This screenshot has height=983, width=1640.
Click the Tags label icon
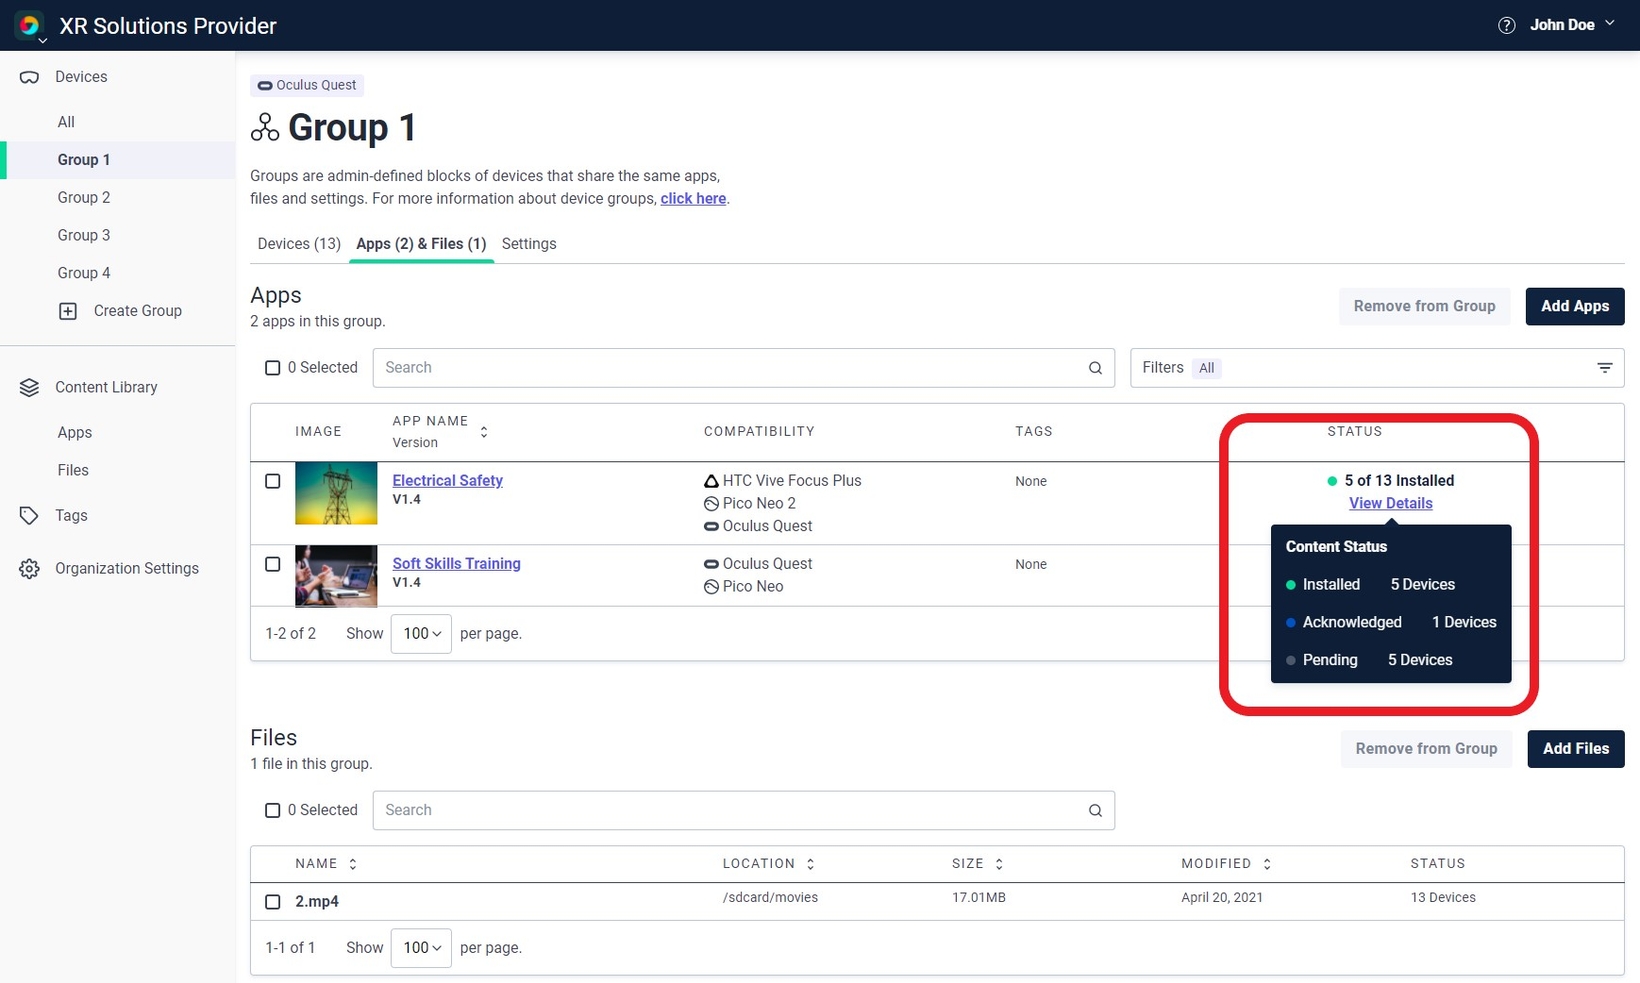tap(29, 515)
